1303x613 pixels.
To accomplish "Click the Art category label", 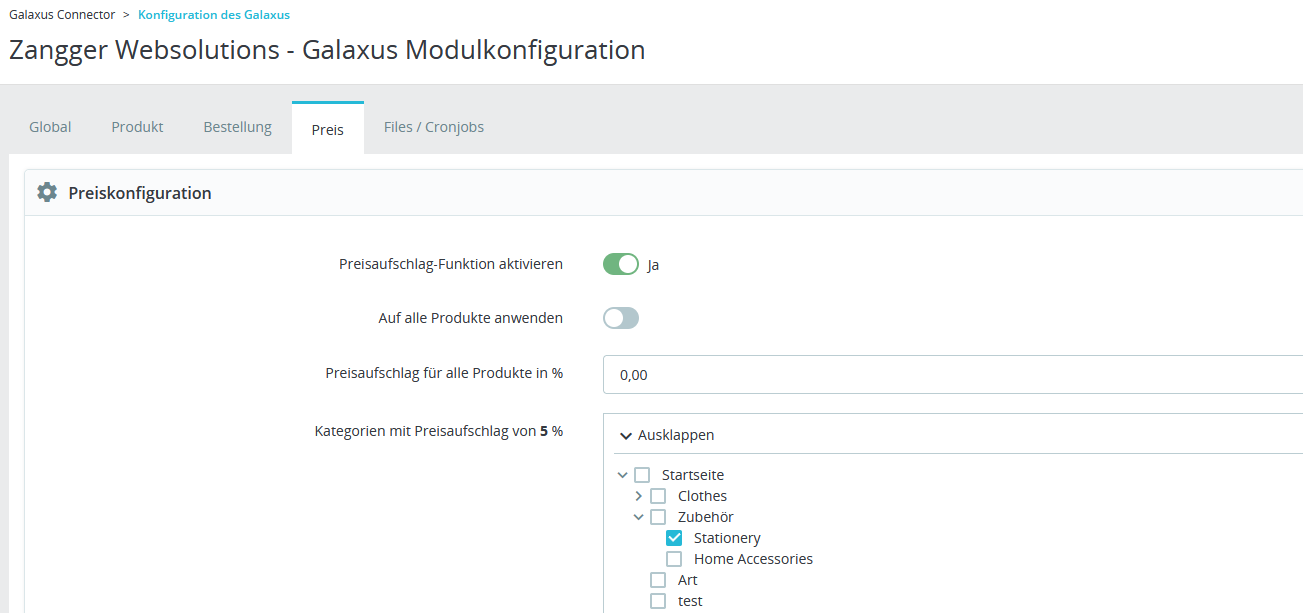I will point(688,580).
